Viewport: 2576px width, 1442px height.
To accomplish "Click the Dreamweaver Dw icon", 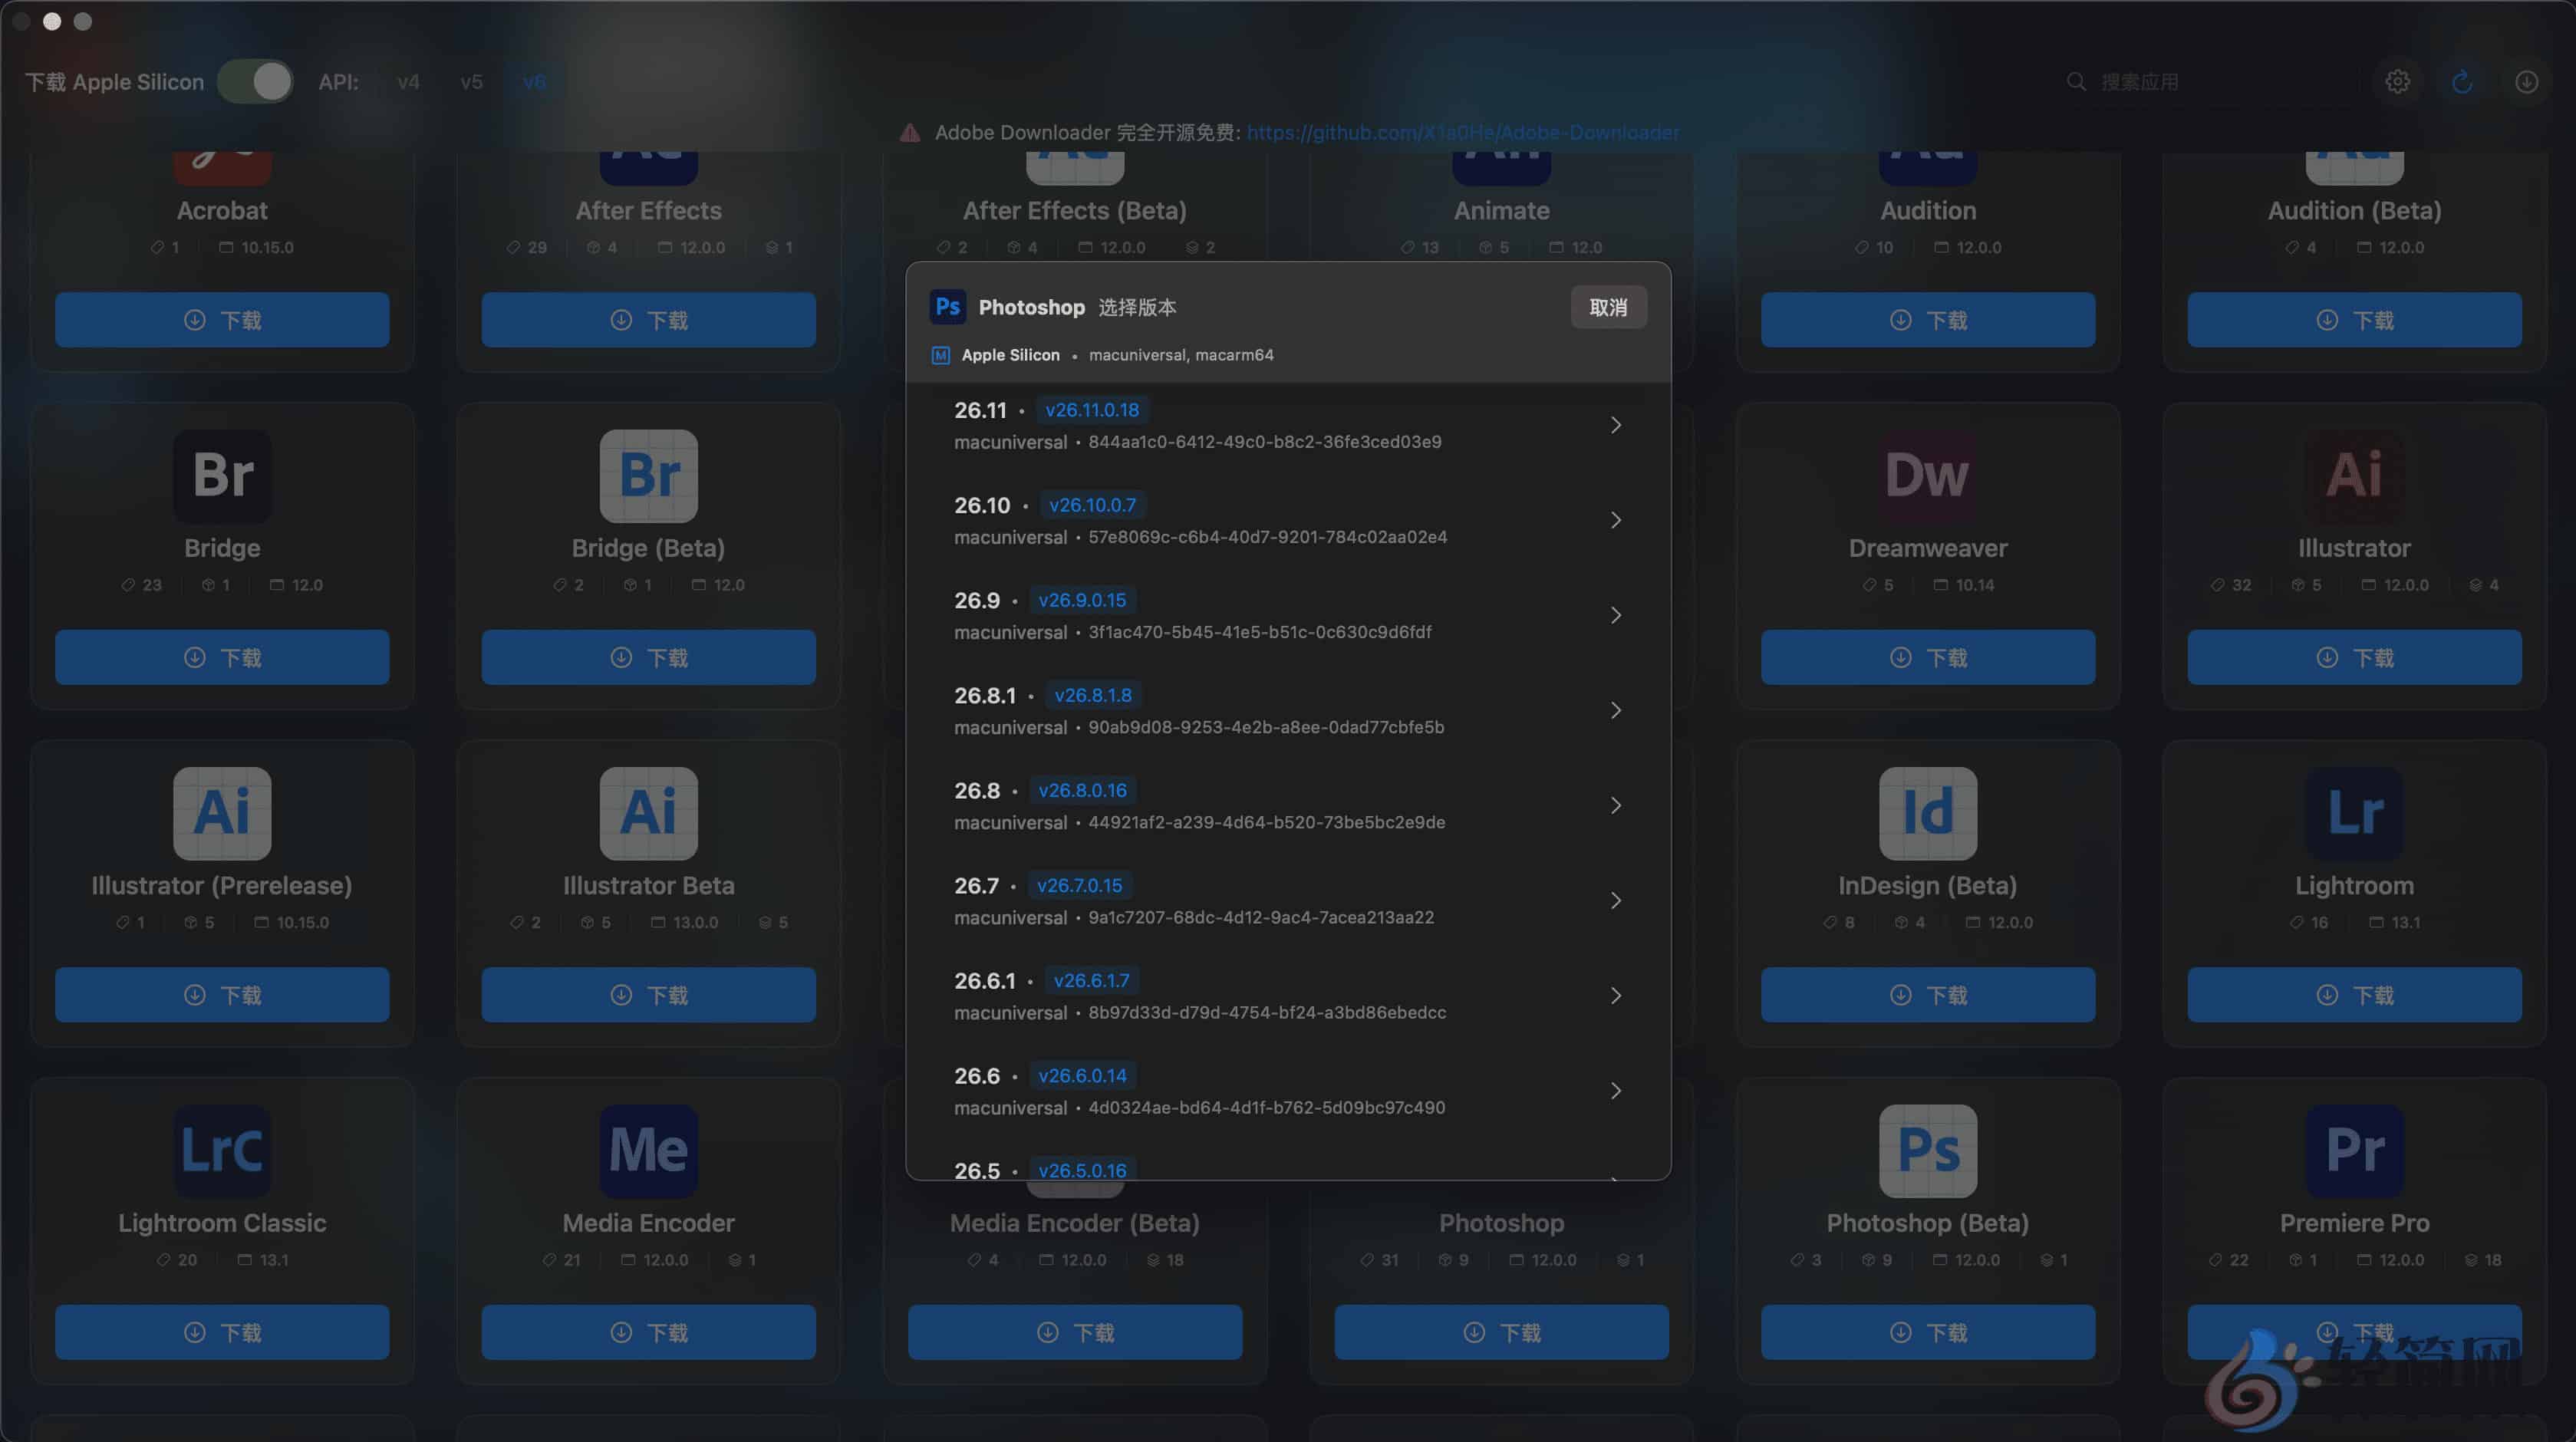I will [1927, 477].
